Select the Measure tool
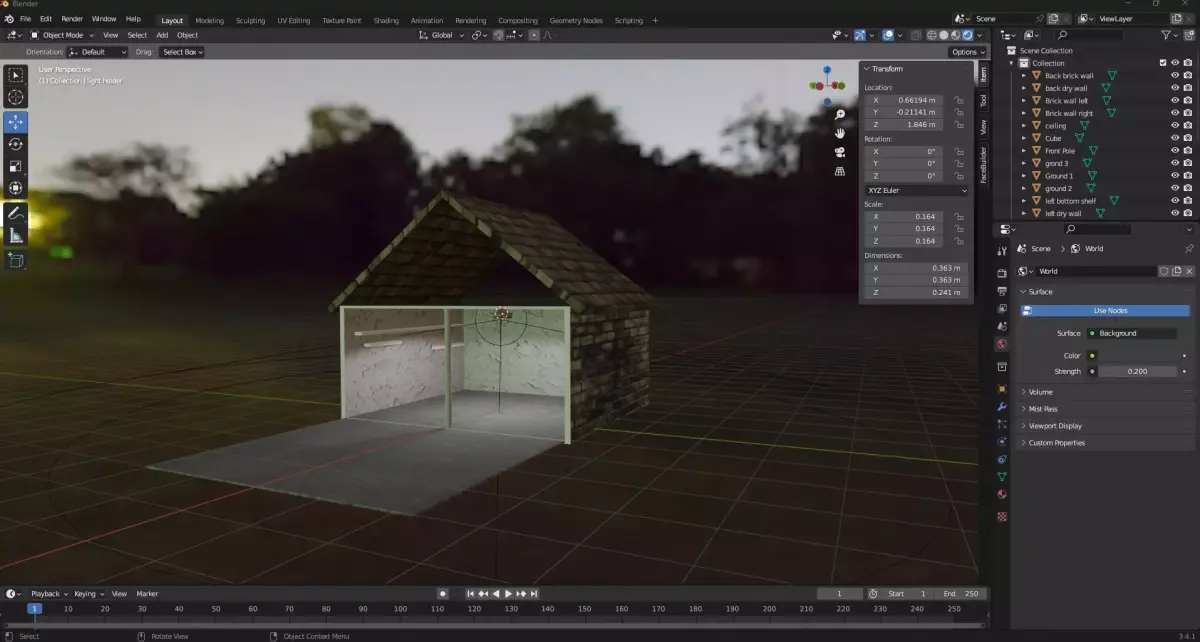 coord(16,235)
